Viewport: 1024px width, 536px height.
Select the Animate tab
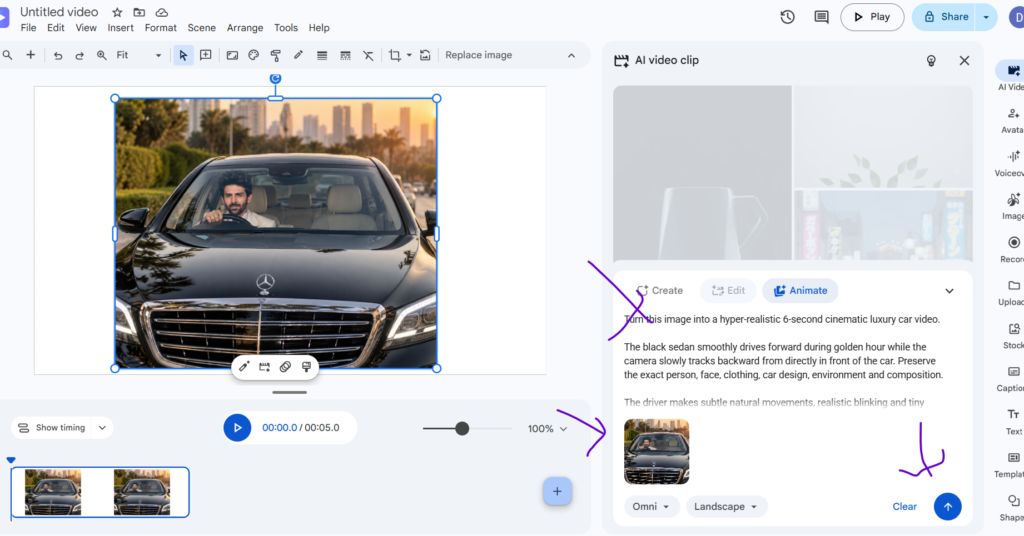801,291
